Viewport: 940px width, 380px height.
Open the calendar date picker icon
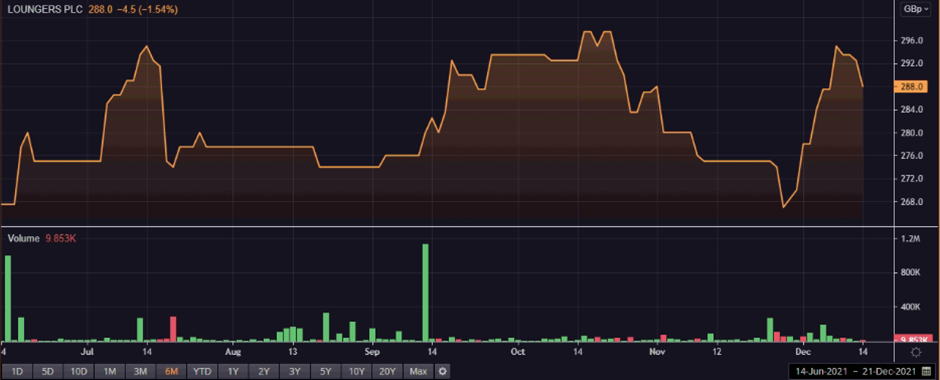[926, 372]
